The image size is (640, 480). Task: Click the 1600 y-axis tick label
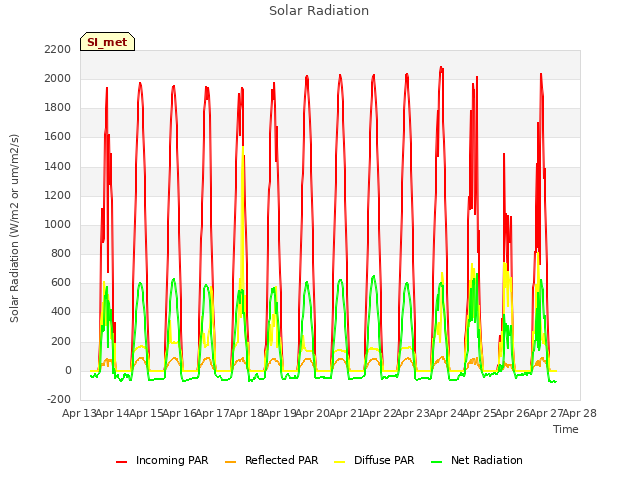pyautogui.click(x=58, y=137)
